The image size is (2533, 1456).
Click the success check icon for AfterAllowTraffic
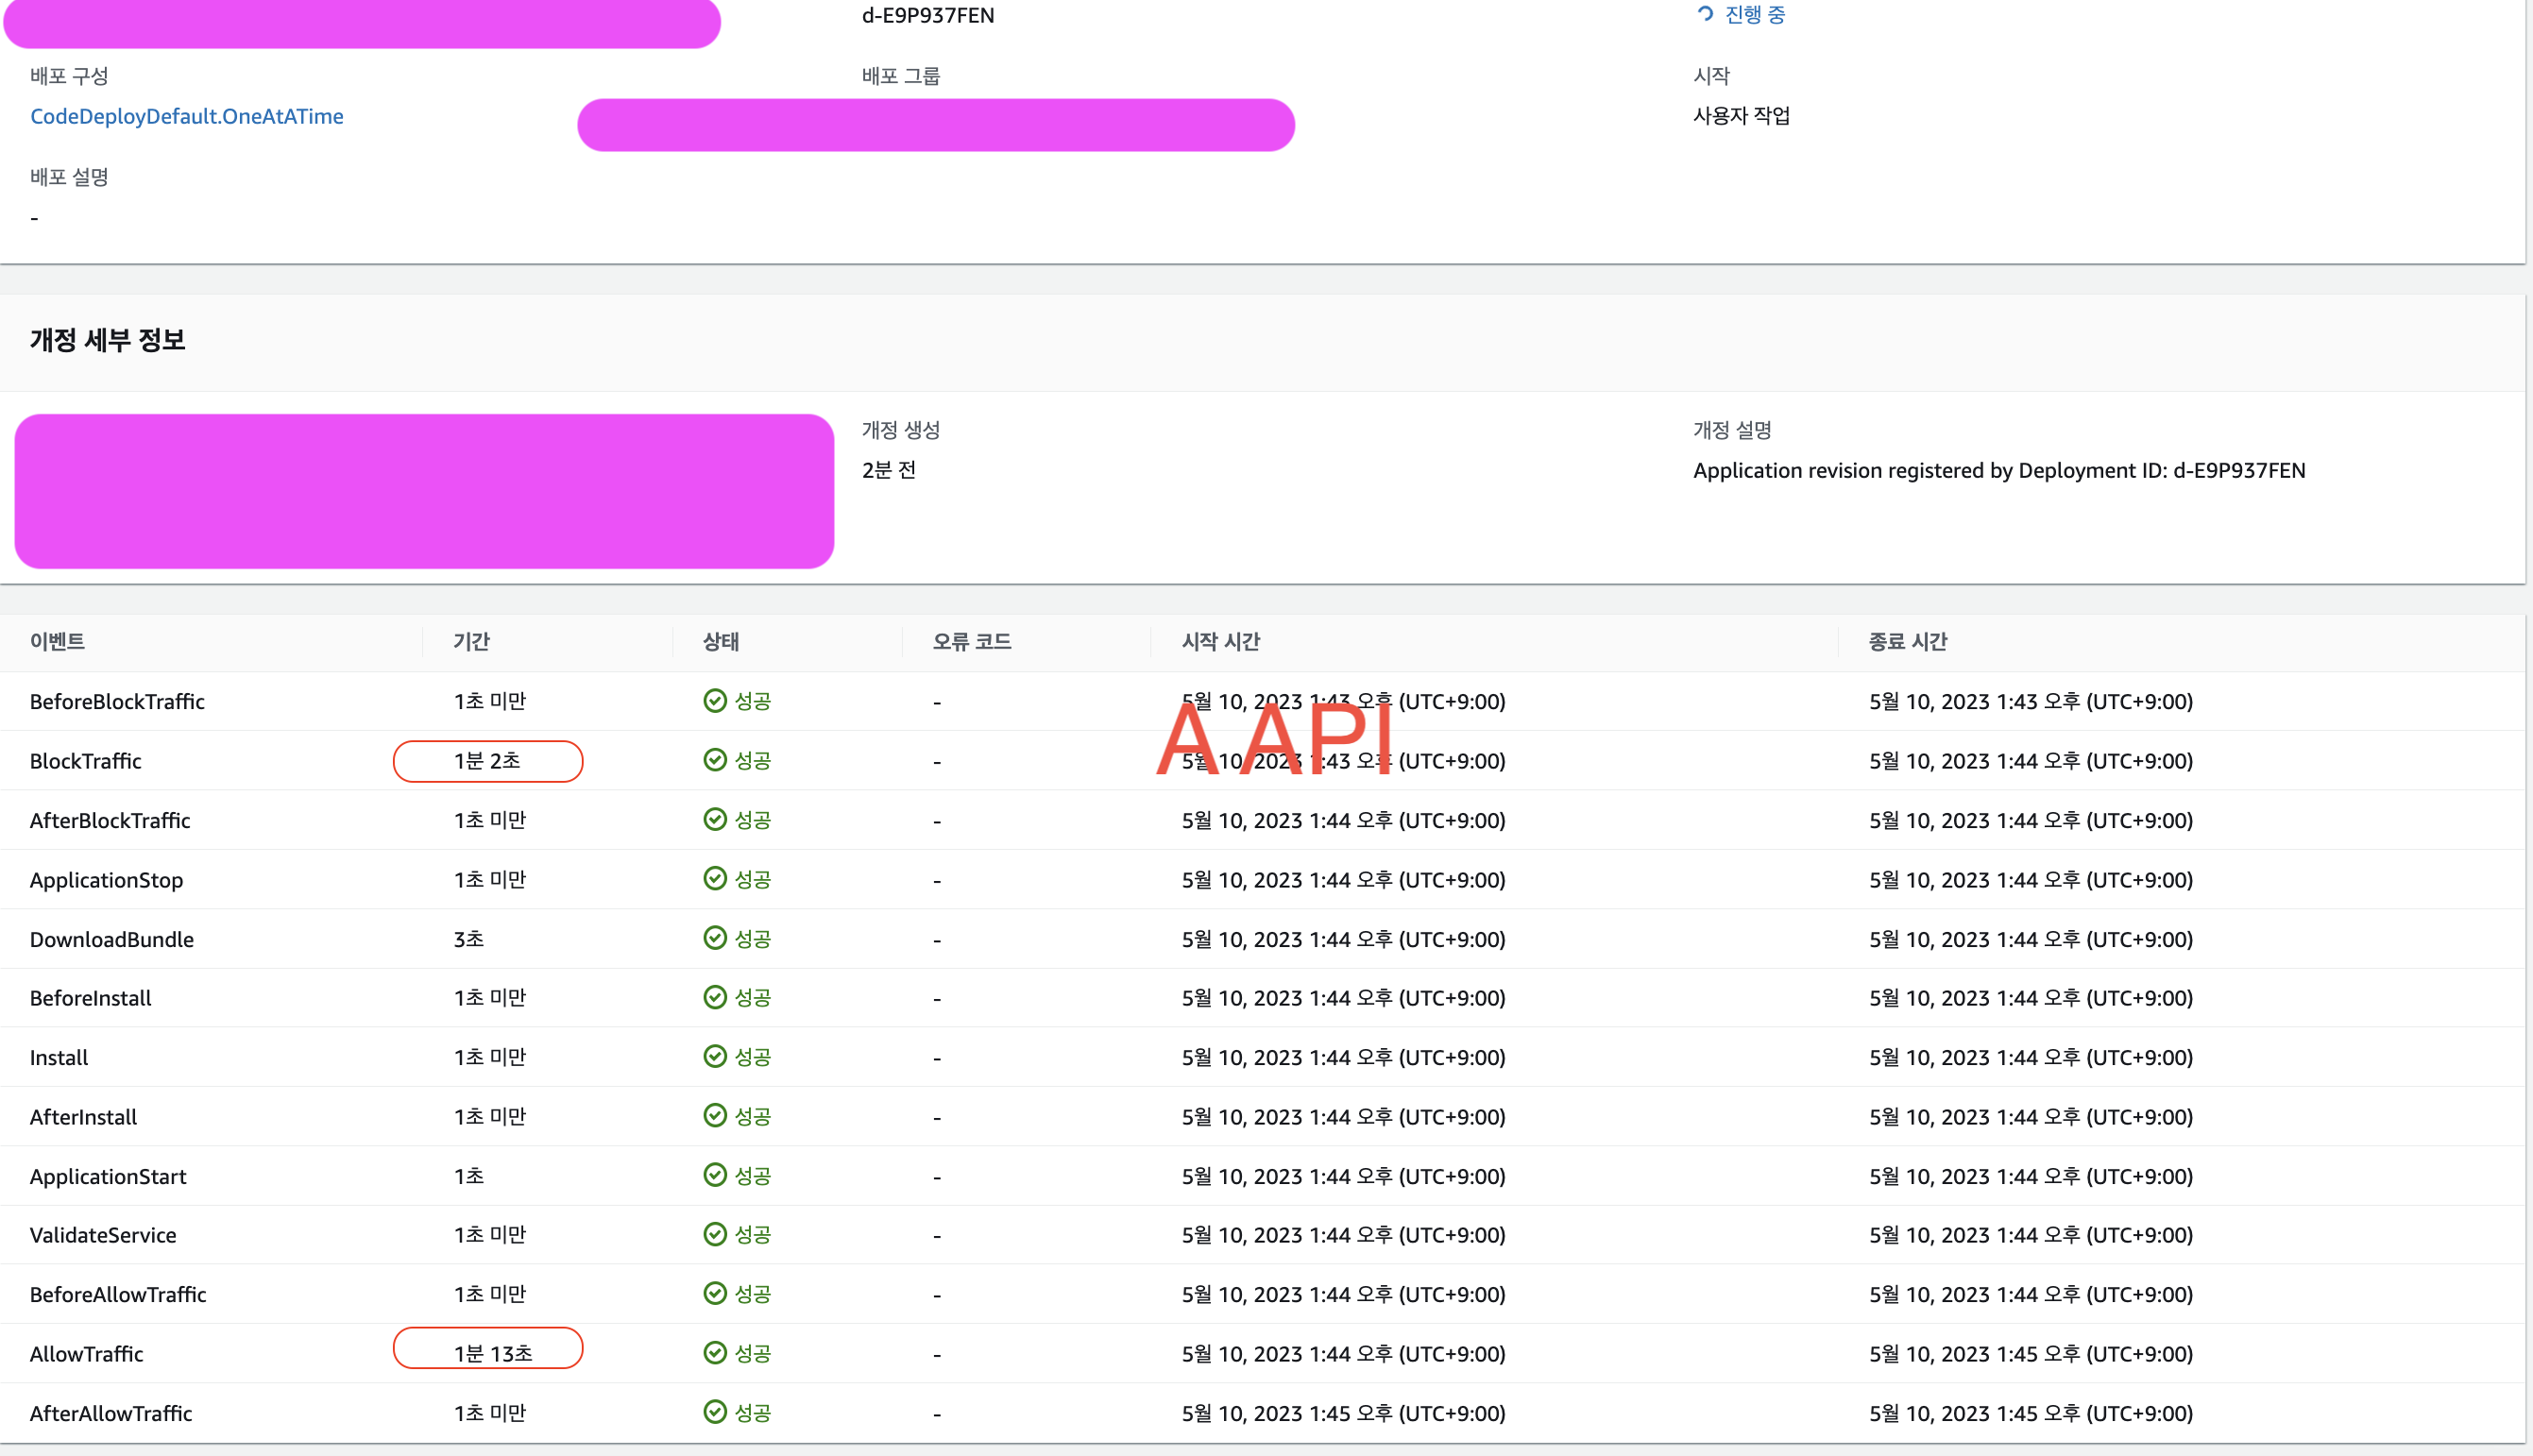714,1412
